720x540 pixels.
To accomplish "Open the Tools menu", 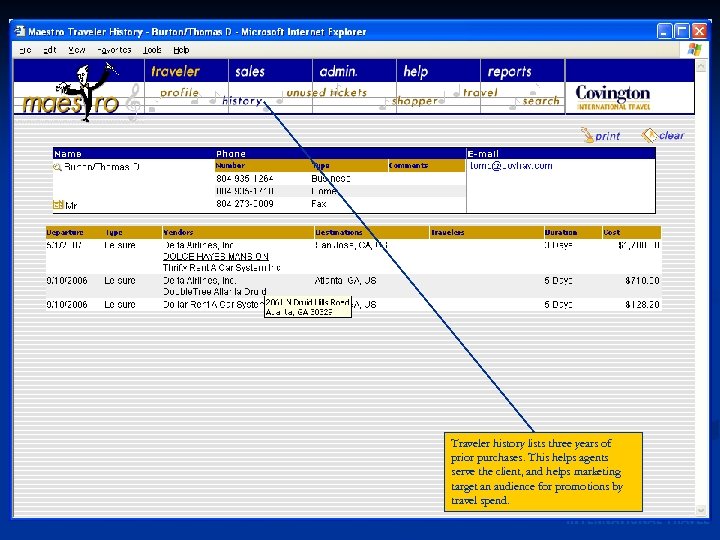I will 152,50.
